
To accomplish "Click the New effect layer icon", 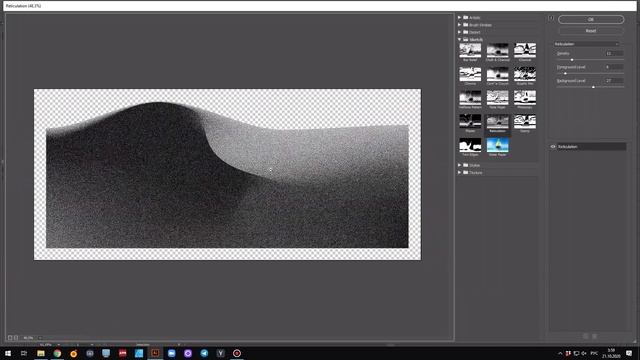I will point(585,336).
